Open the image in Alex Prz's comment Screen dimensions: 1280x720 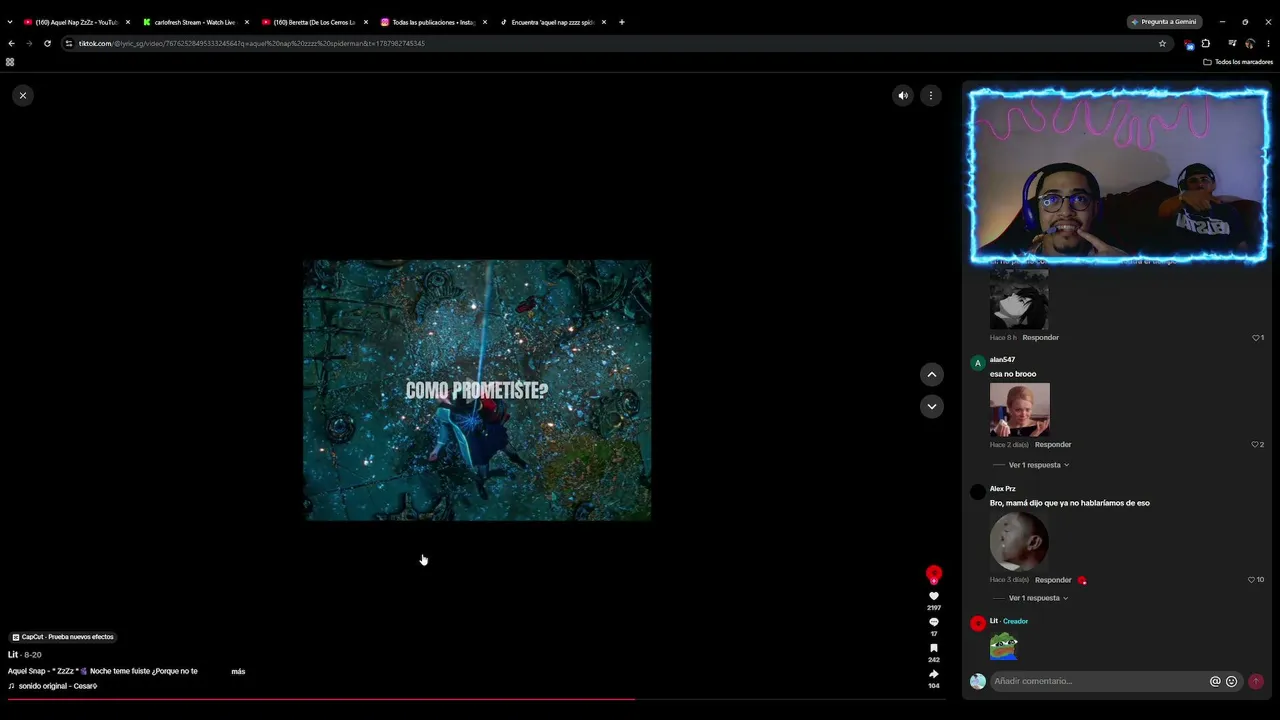pos(1019,542)
